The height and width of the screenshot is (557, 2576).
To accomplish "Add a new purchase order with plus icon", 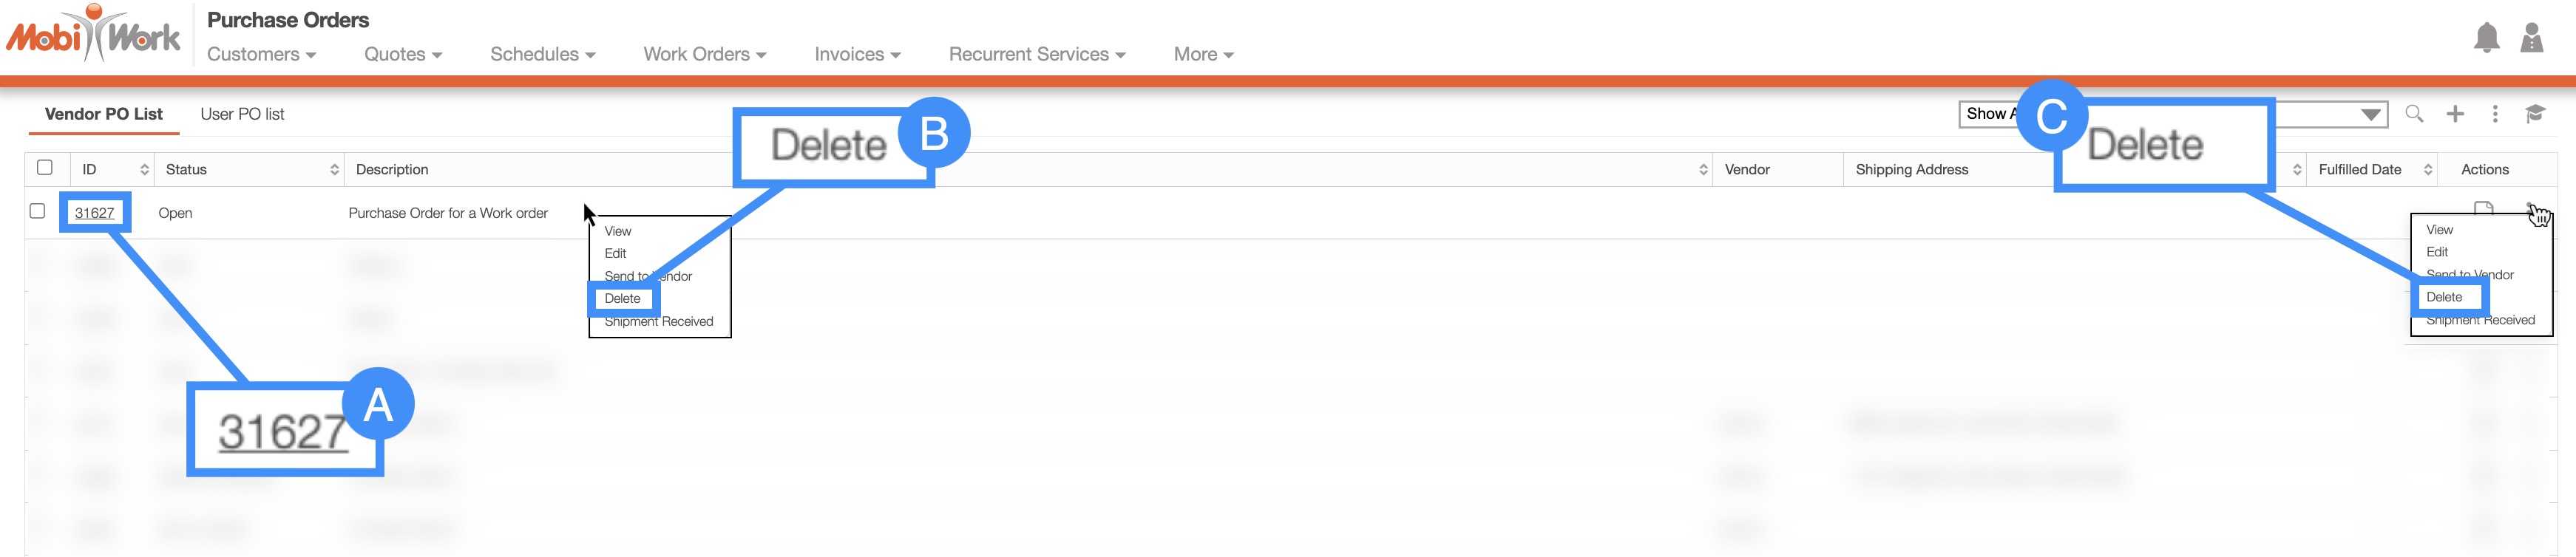I will point(2455,114).
